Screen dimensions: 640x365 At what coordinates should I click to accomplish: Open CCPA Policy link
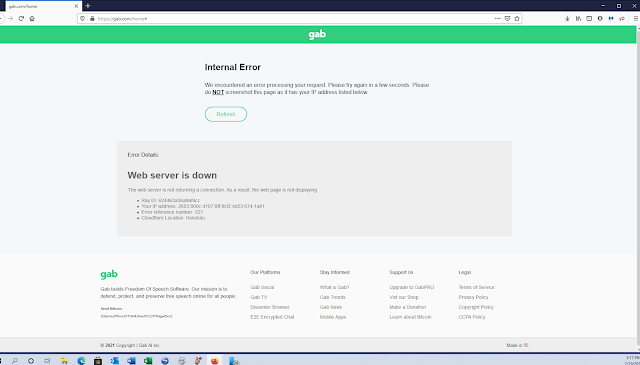(x=472, y=317)
